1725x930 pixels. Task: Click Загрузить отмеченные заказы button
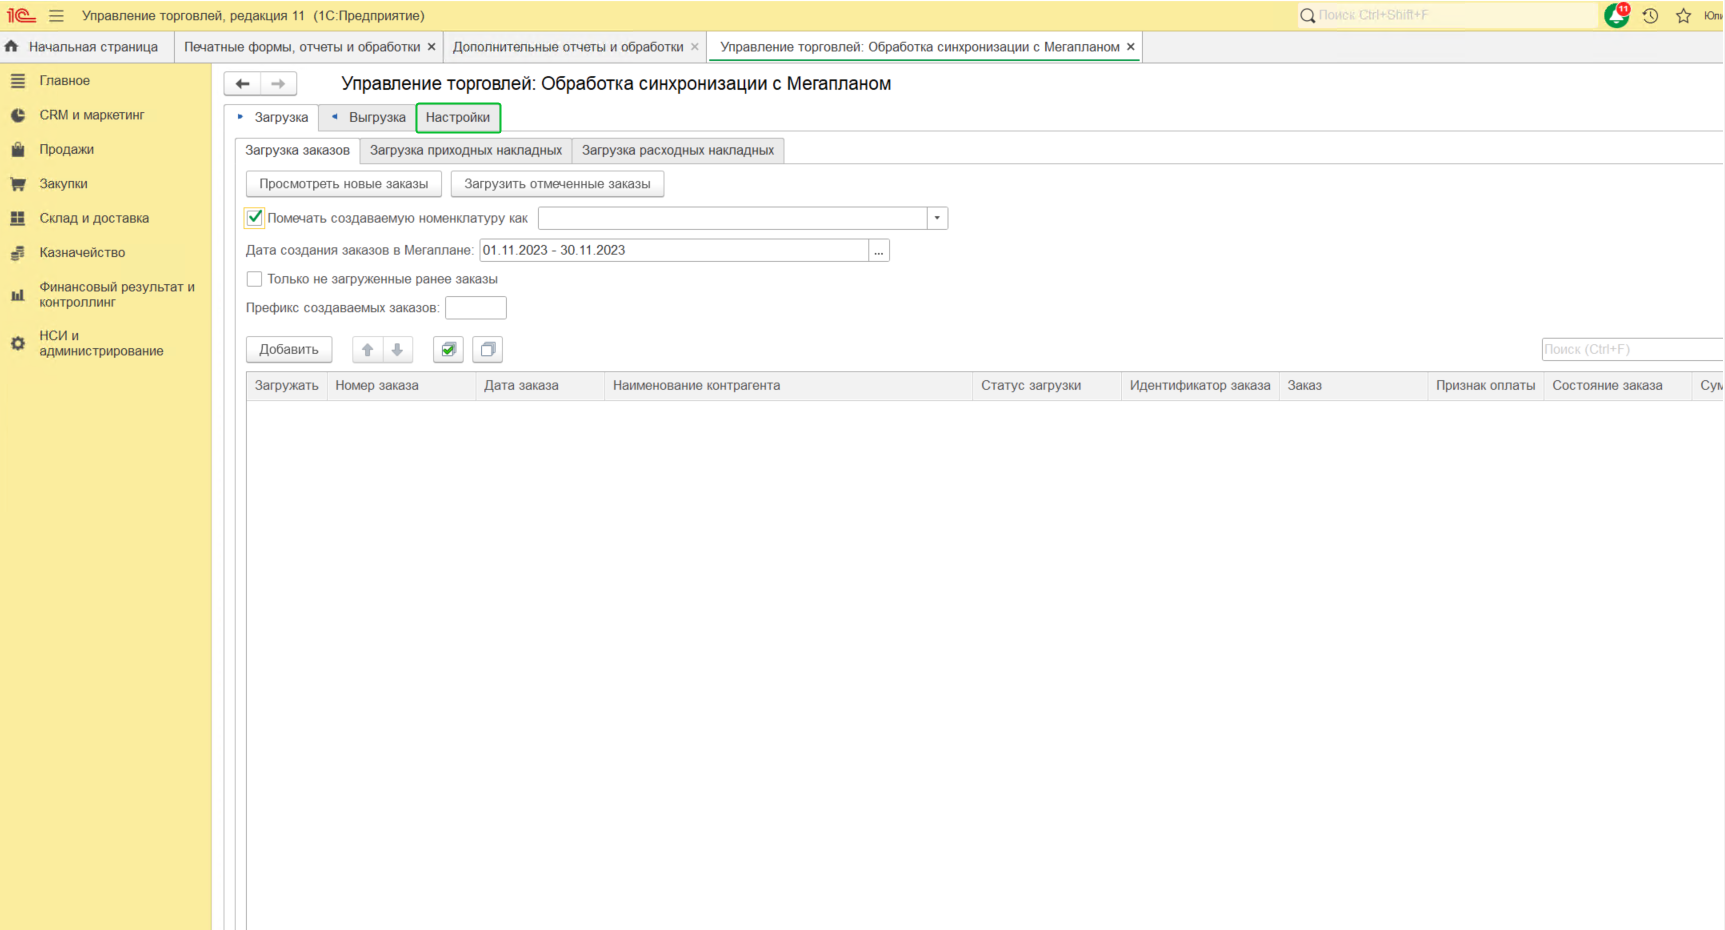tap(557, 184)
